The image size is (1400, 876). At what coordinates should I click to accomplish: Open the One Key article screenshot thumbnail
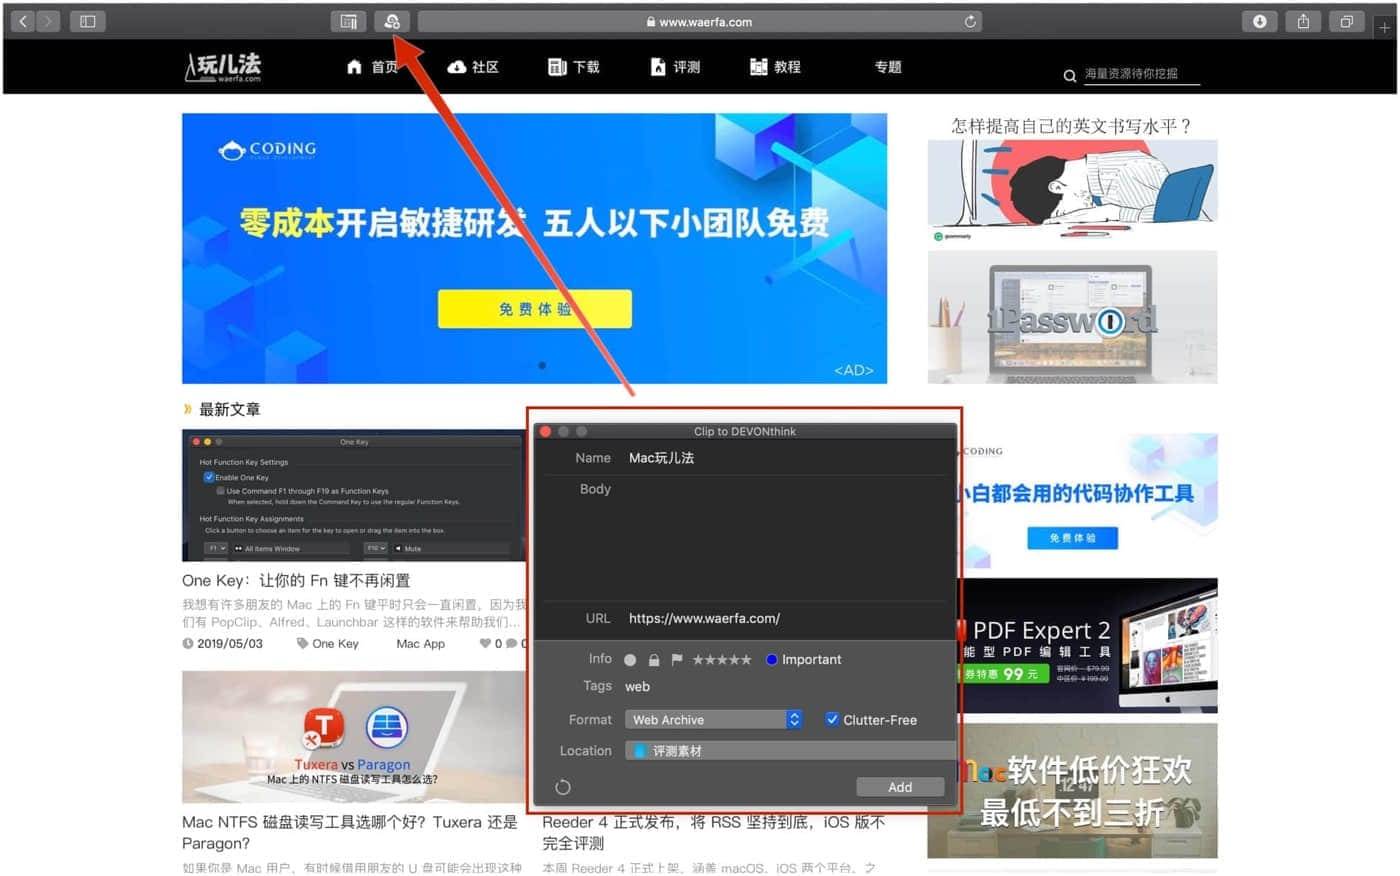click(x=354, y=496)
